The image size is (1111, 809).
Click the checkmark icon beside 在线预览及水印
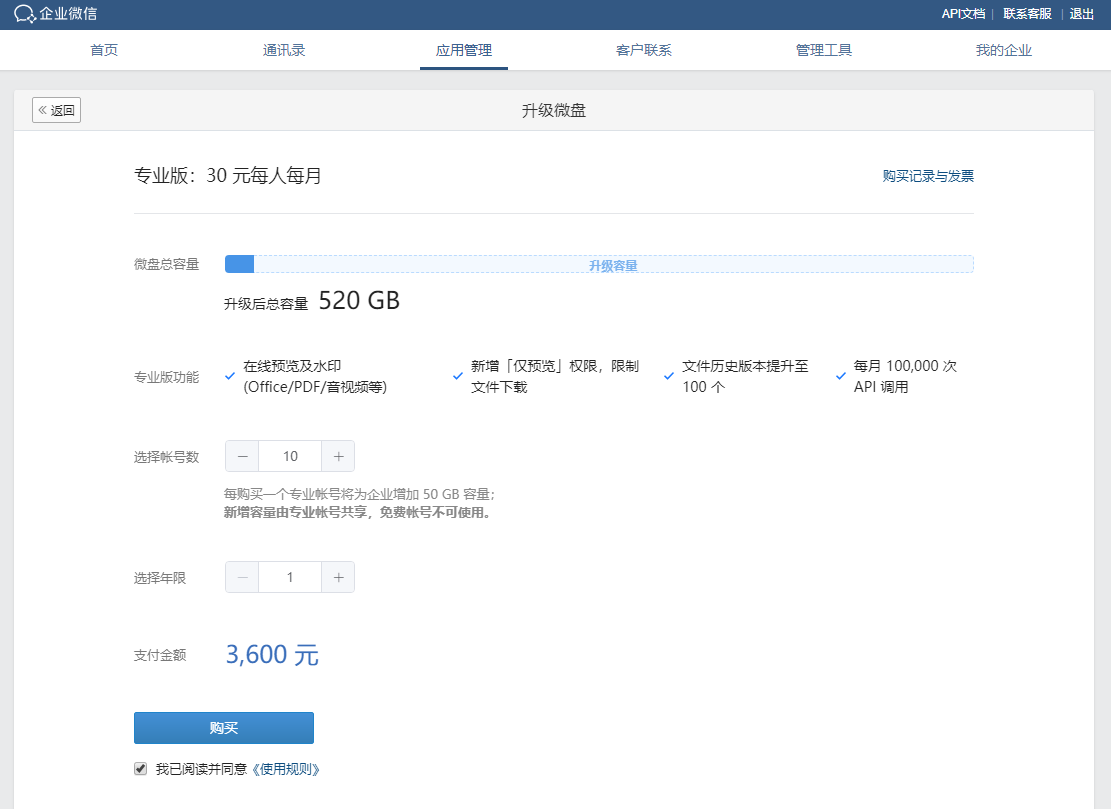coord(230,376)
